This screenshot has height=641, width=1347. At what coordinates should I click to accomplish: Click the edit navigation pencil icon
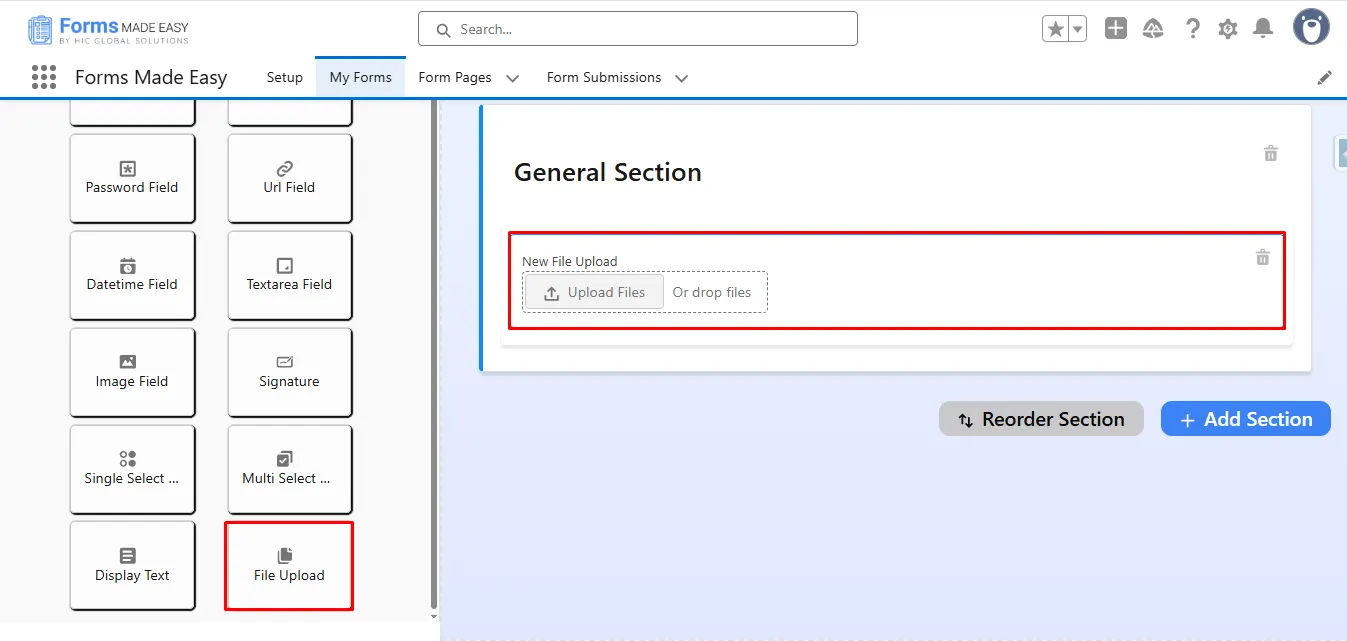[1324, 78]
